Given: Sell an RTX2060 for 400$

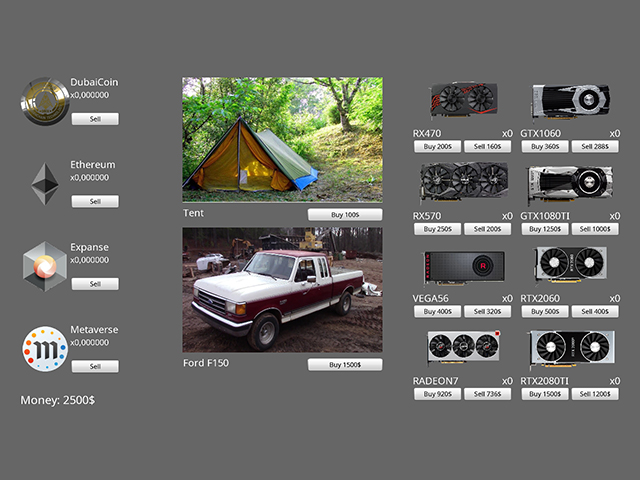Looking at the screenshot, I should click(x=595, y=311).
